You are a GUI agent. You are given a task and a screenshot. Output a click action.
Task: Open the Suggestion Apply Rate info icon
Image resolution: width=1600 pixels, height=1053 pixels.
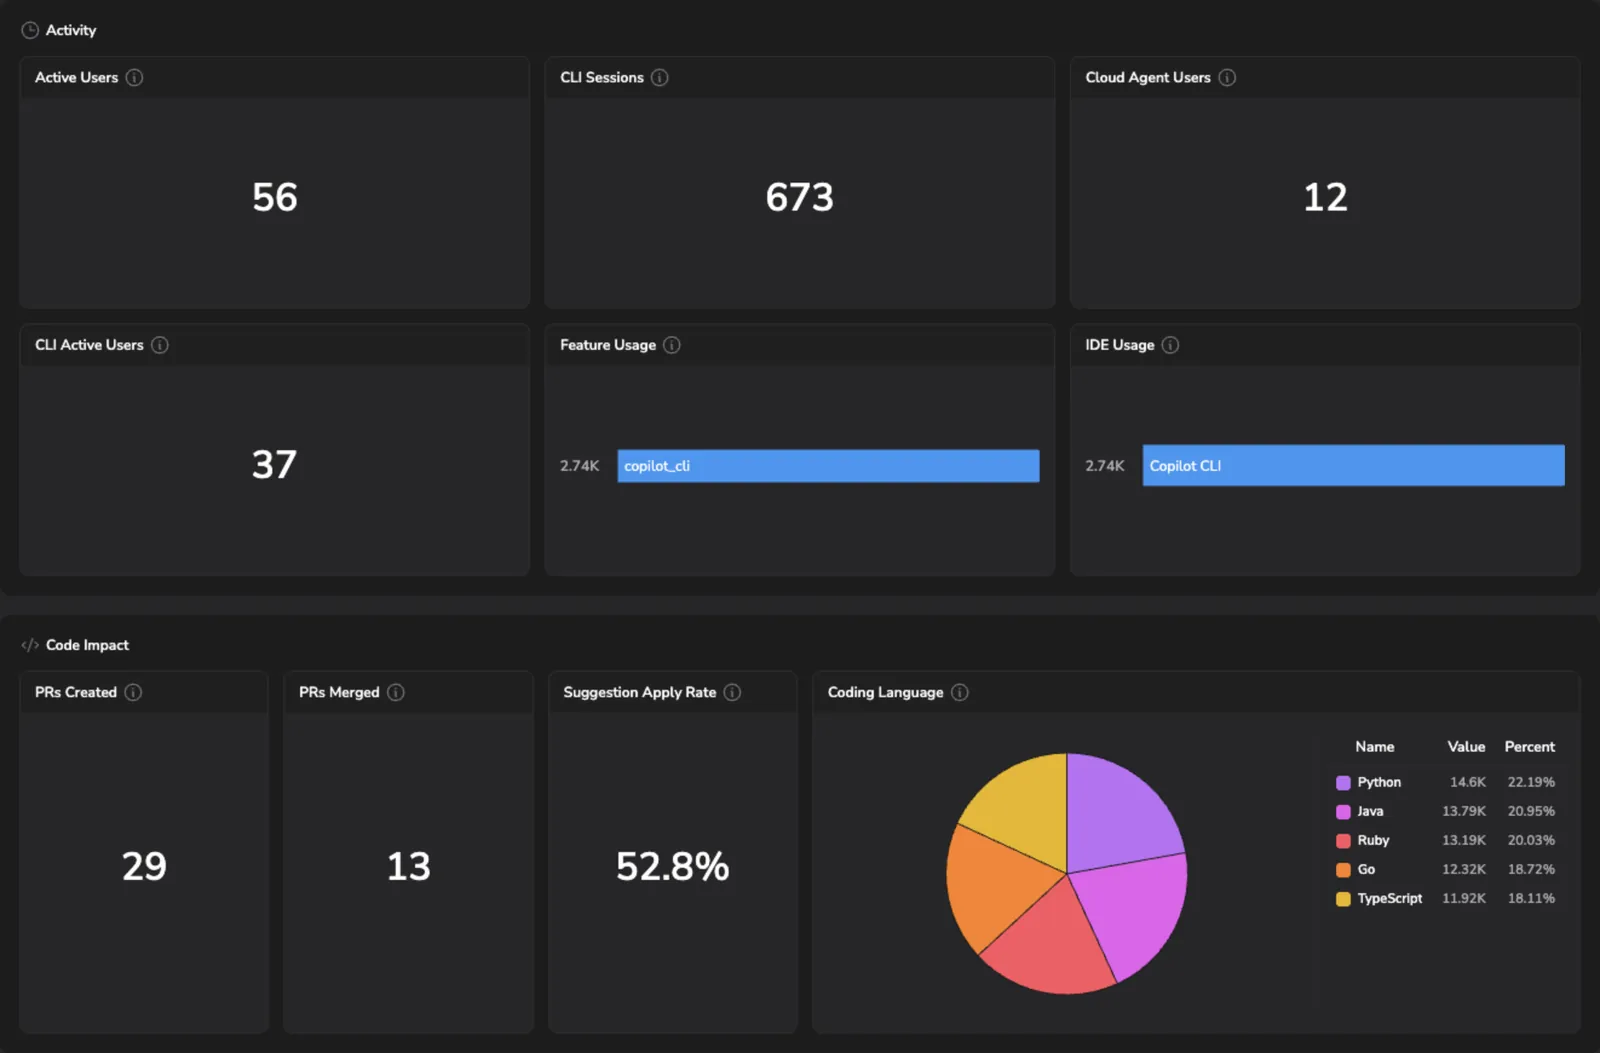coord(733,692)
